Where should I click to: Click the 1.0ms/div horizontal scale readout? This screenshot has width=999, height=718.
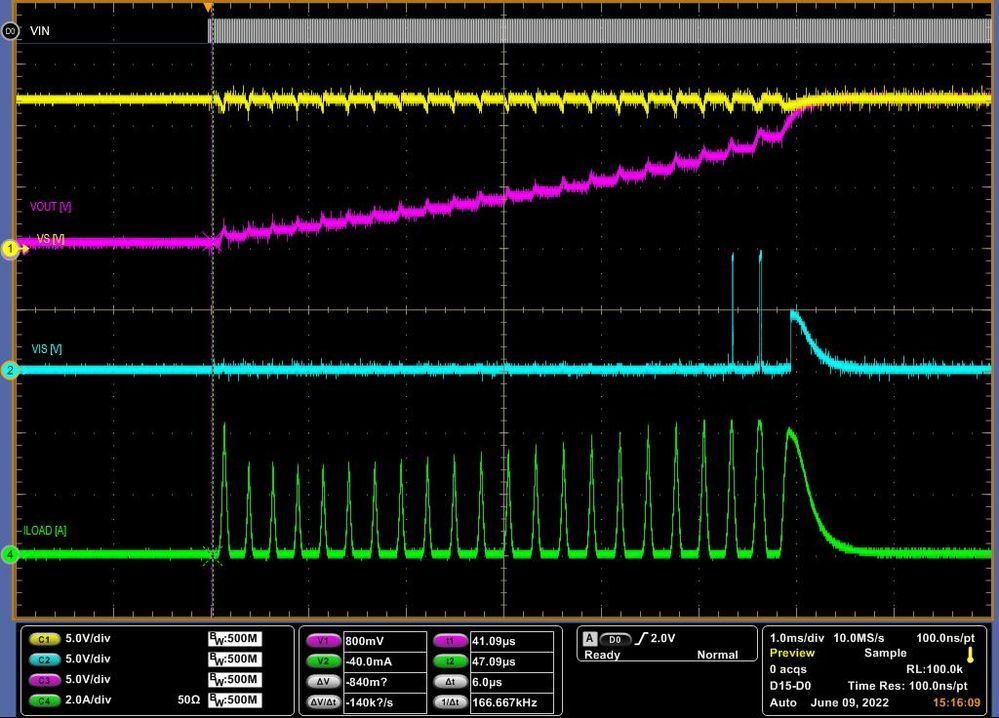tap(796, 637)
